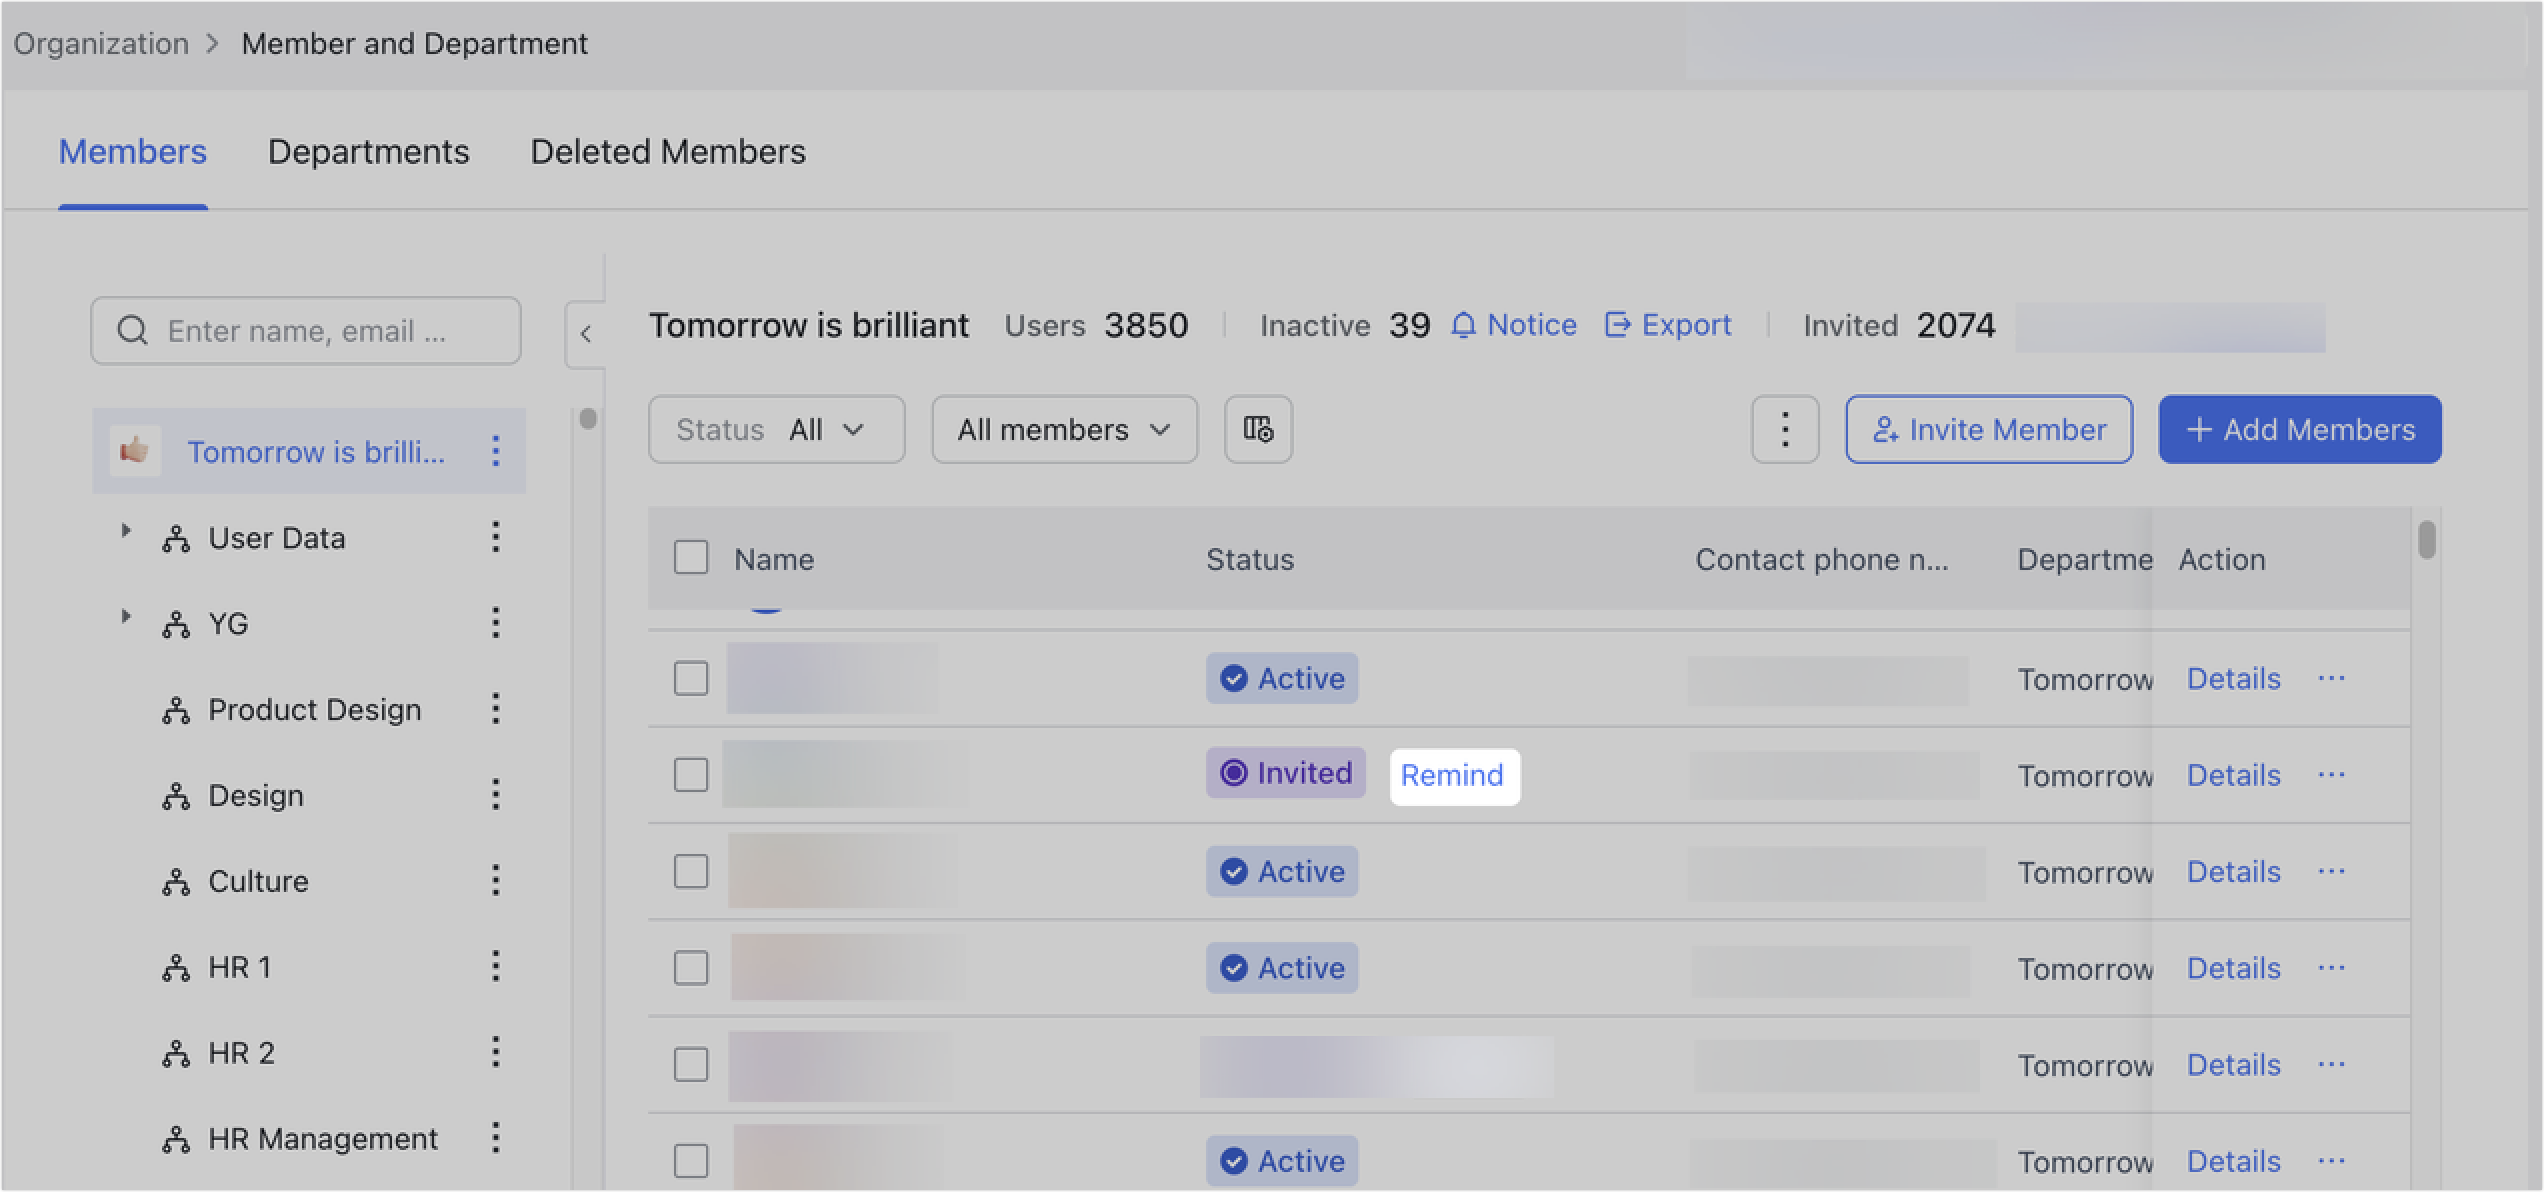Check the checkbox on the first Active row
Image resolution: width=2544 pixels, height=1192 pixels.
coord(691,678)
